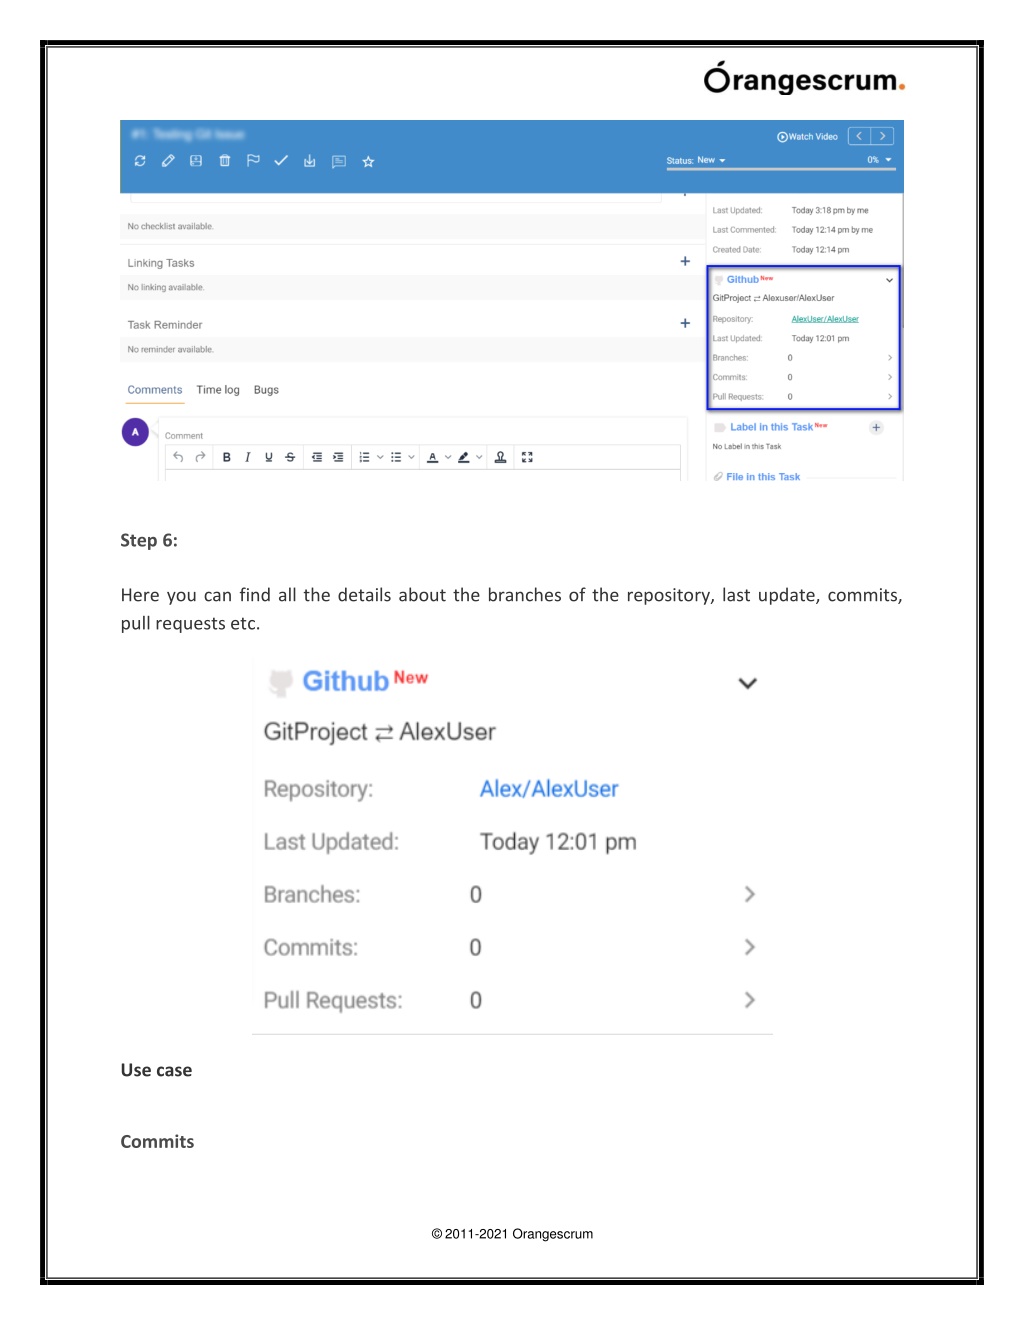Image resolution: width=1024 pixels, height=1325 pixels.
Task: Collapse the Github section in task sidebar
Action: tap(889, 280)
